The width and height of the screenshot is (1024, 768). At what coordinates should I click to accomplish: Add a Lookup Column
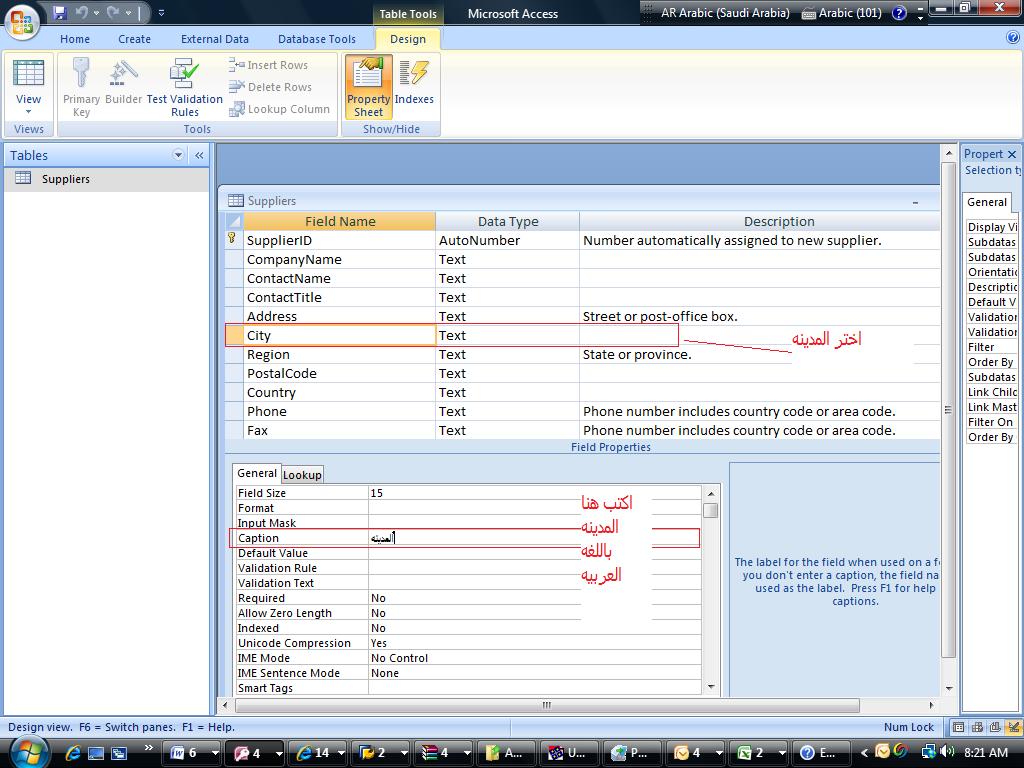click(280, 109)
